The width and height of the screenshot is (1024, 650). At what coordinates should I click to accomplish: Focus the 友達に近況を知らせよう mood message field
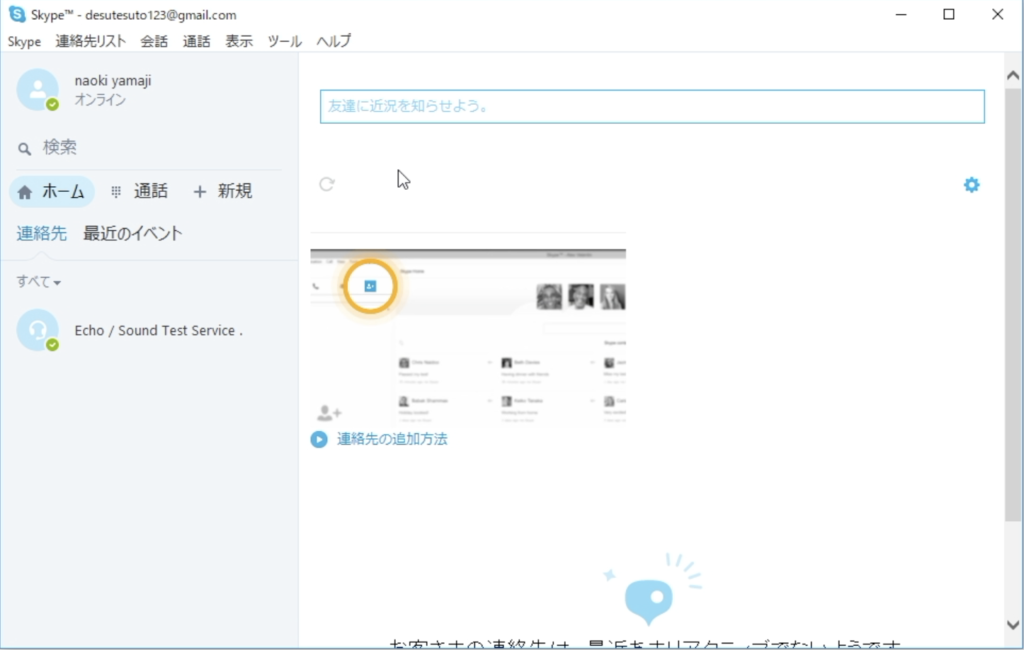coord(652,106)
